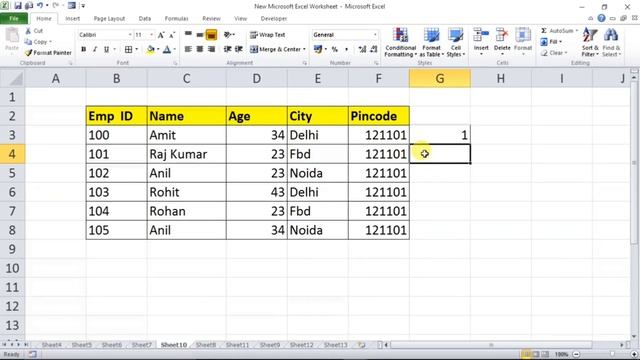Click the Save icon in quick access toolbar
The image size is (640, 360).
[x=18, y=6]
